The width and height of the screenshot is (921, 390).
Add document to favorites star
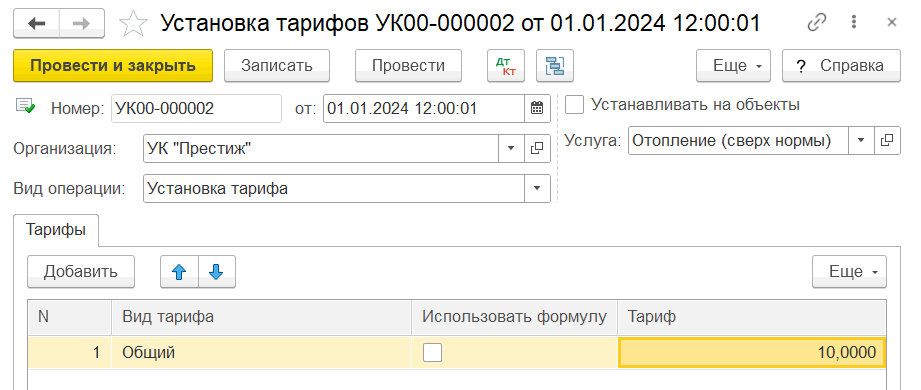(133, 24)
